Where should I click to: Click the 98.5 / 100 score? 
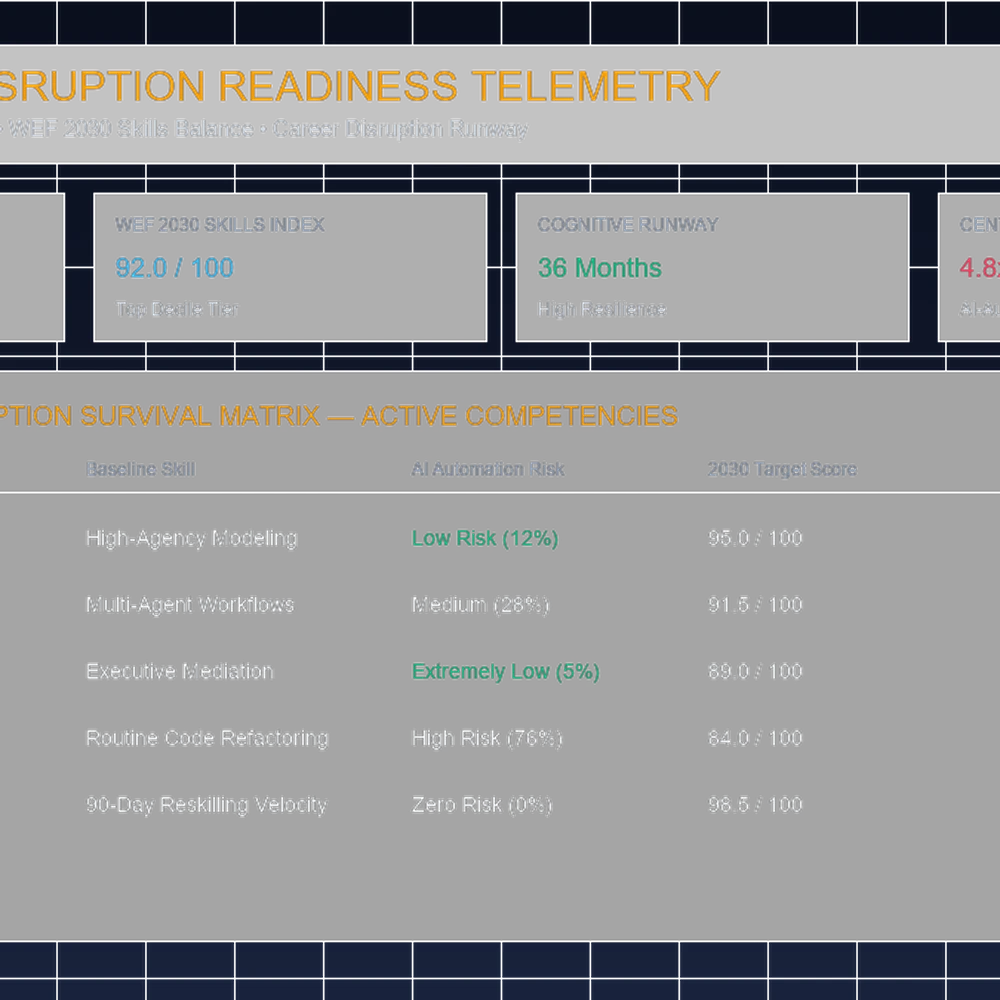755,805
